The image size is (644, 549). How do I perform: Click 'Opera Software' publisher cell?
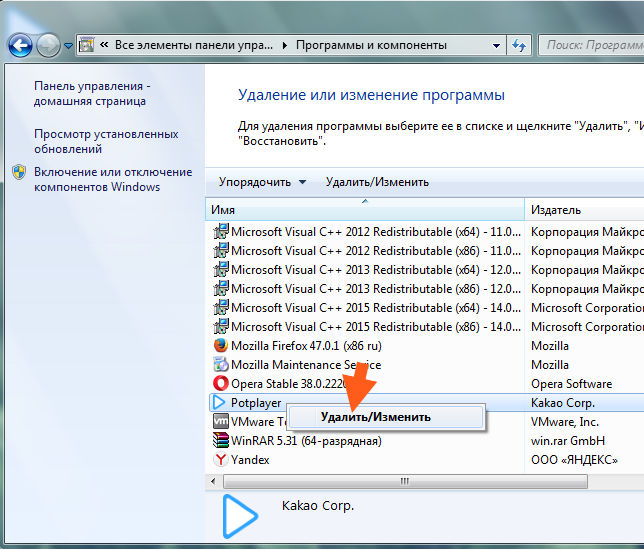tap(571, 384)
